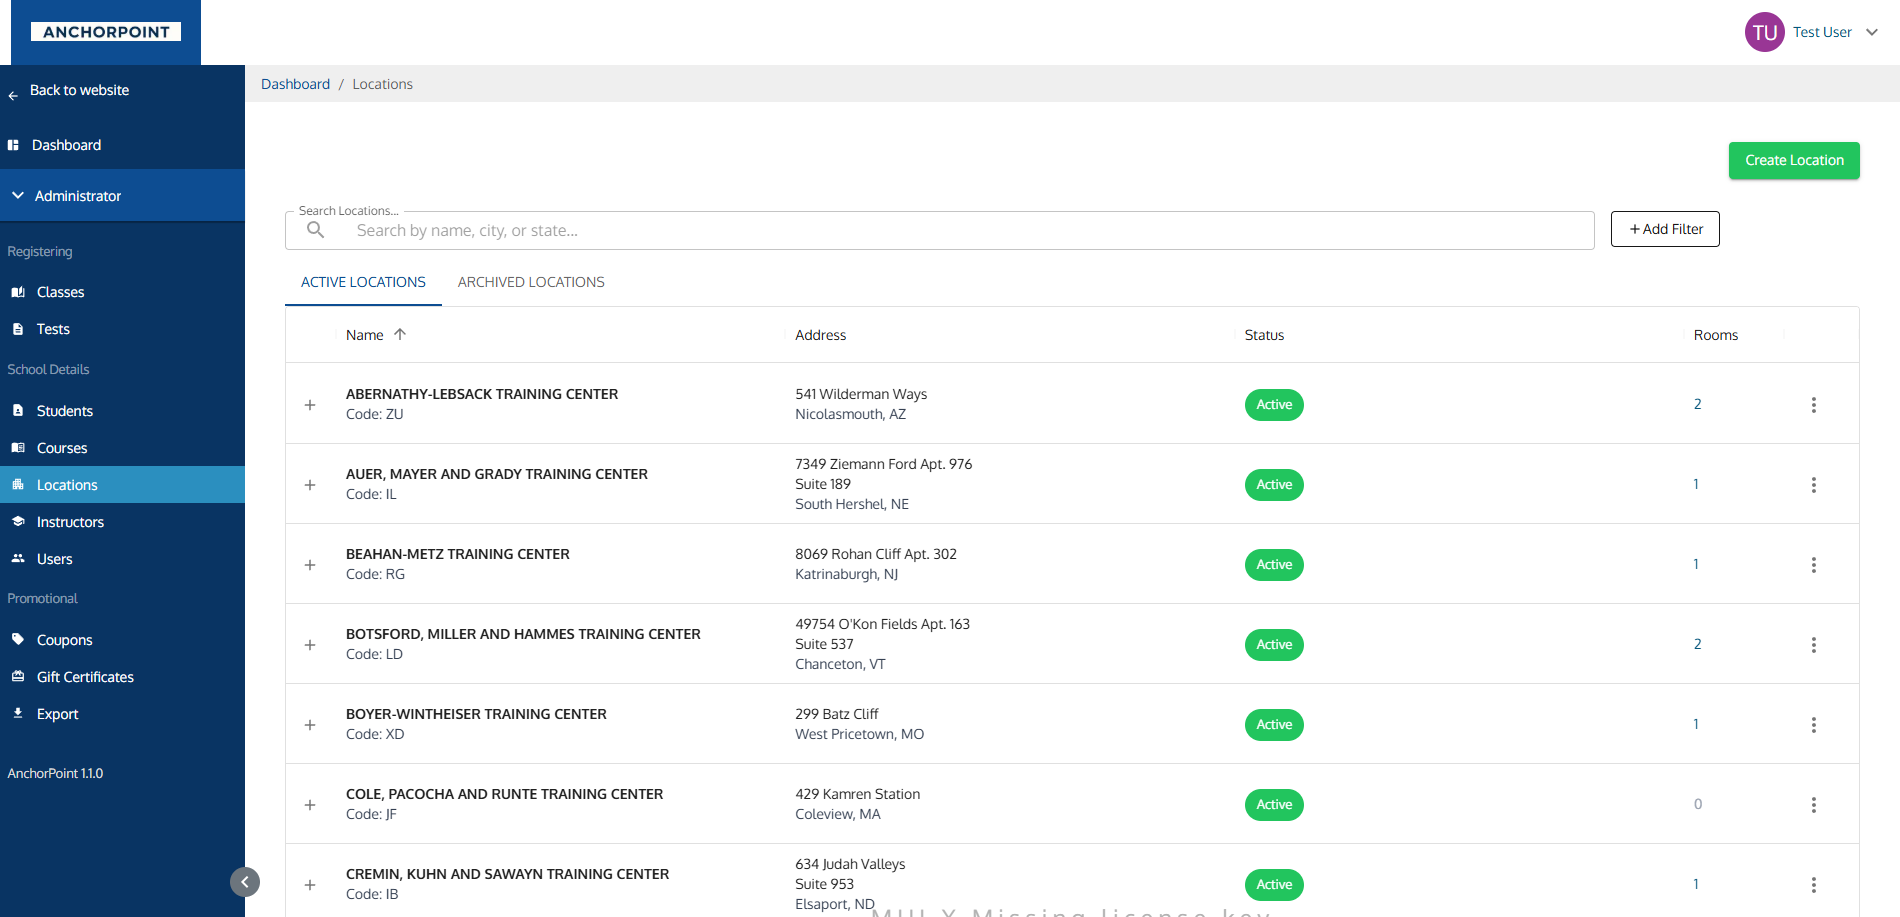Select the Courses icon

[18, 448]
